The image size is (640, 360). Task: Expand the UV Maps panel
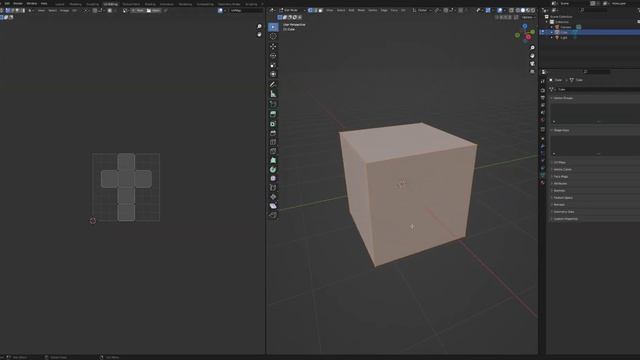560,162
